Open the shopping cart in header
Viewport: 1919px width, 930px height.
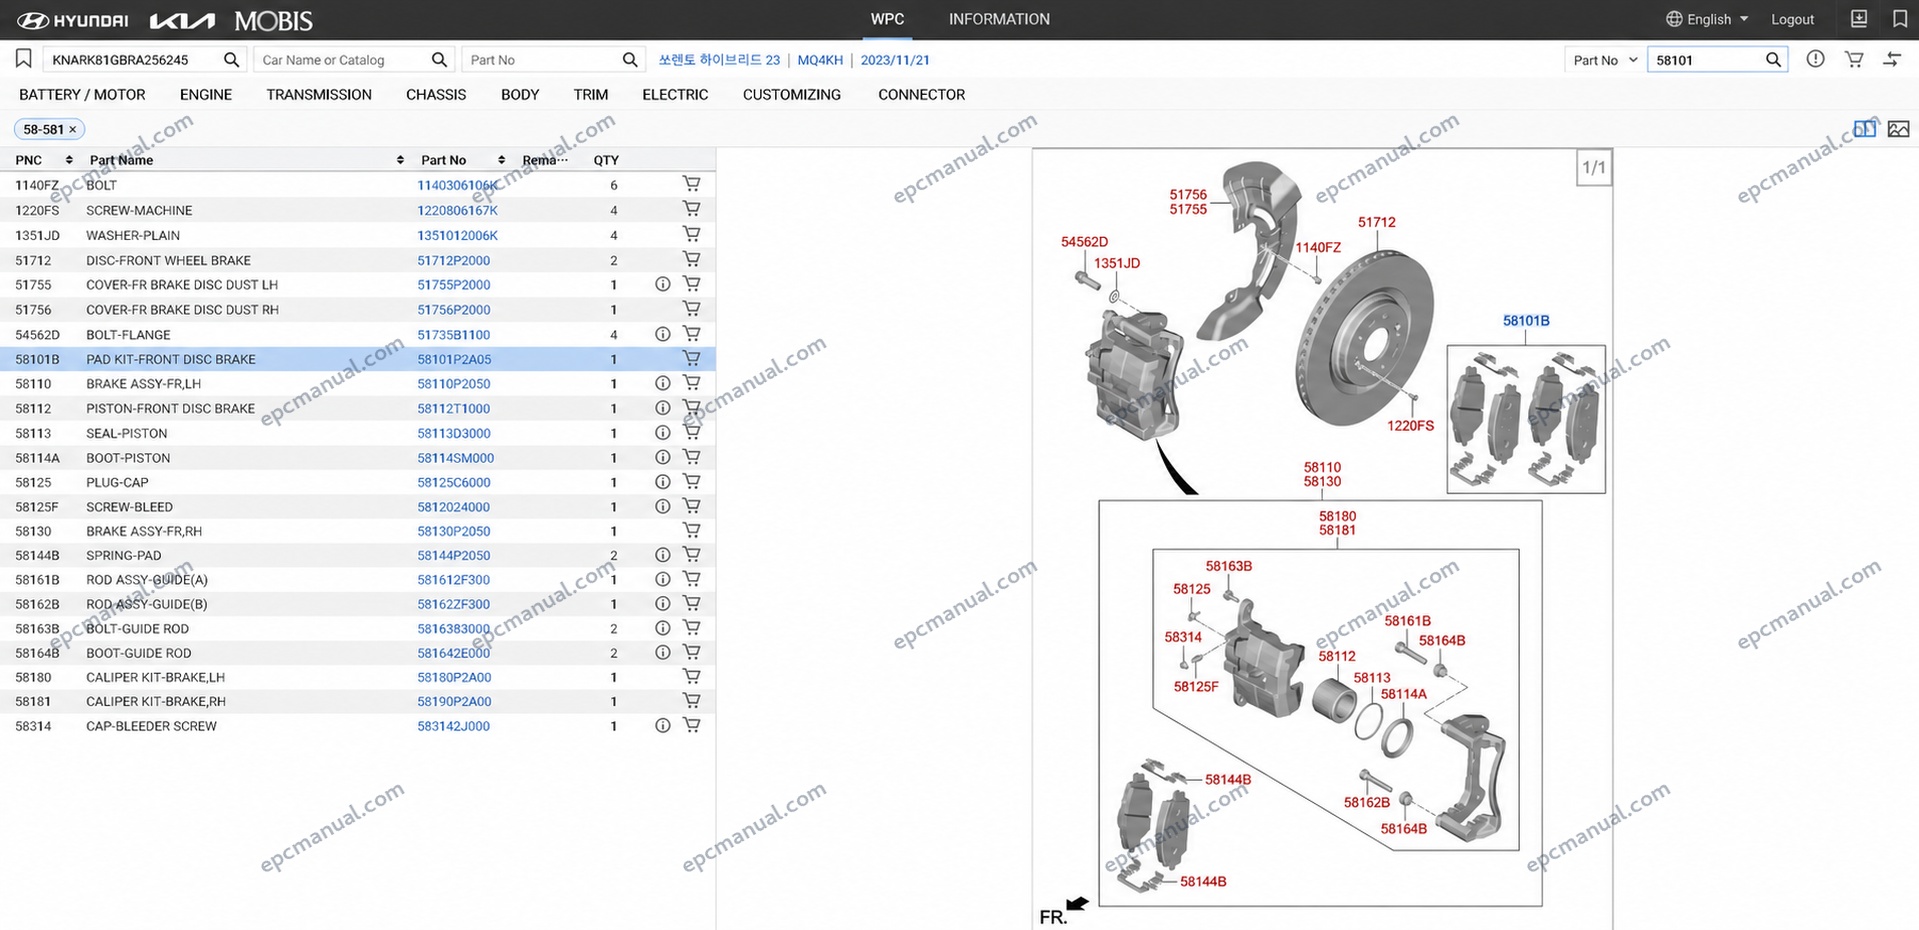click(x=1854, y=59)
